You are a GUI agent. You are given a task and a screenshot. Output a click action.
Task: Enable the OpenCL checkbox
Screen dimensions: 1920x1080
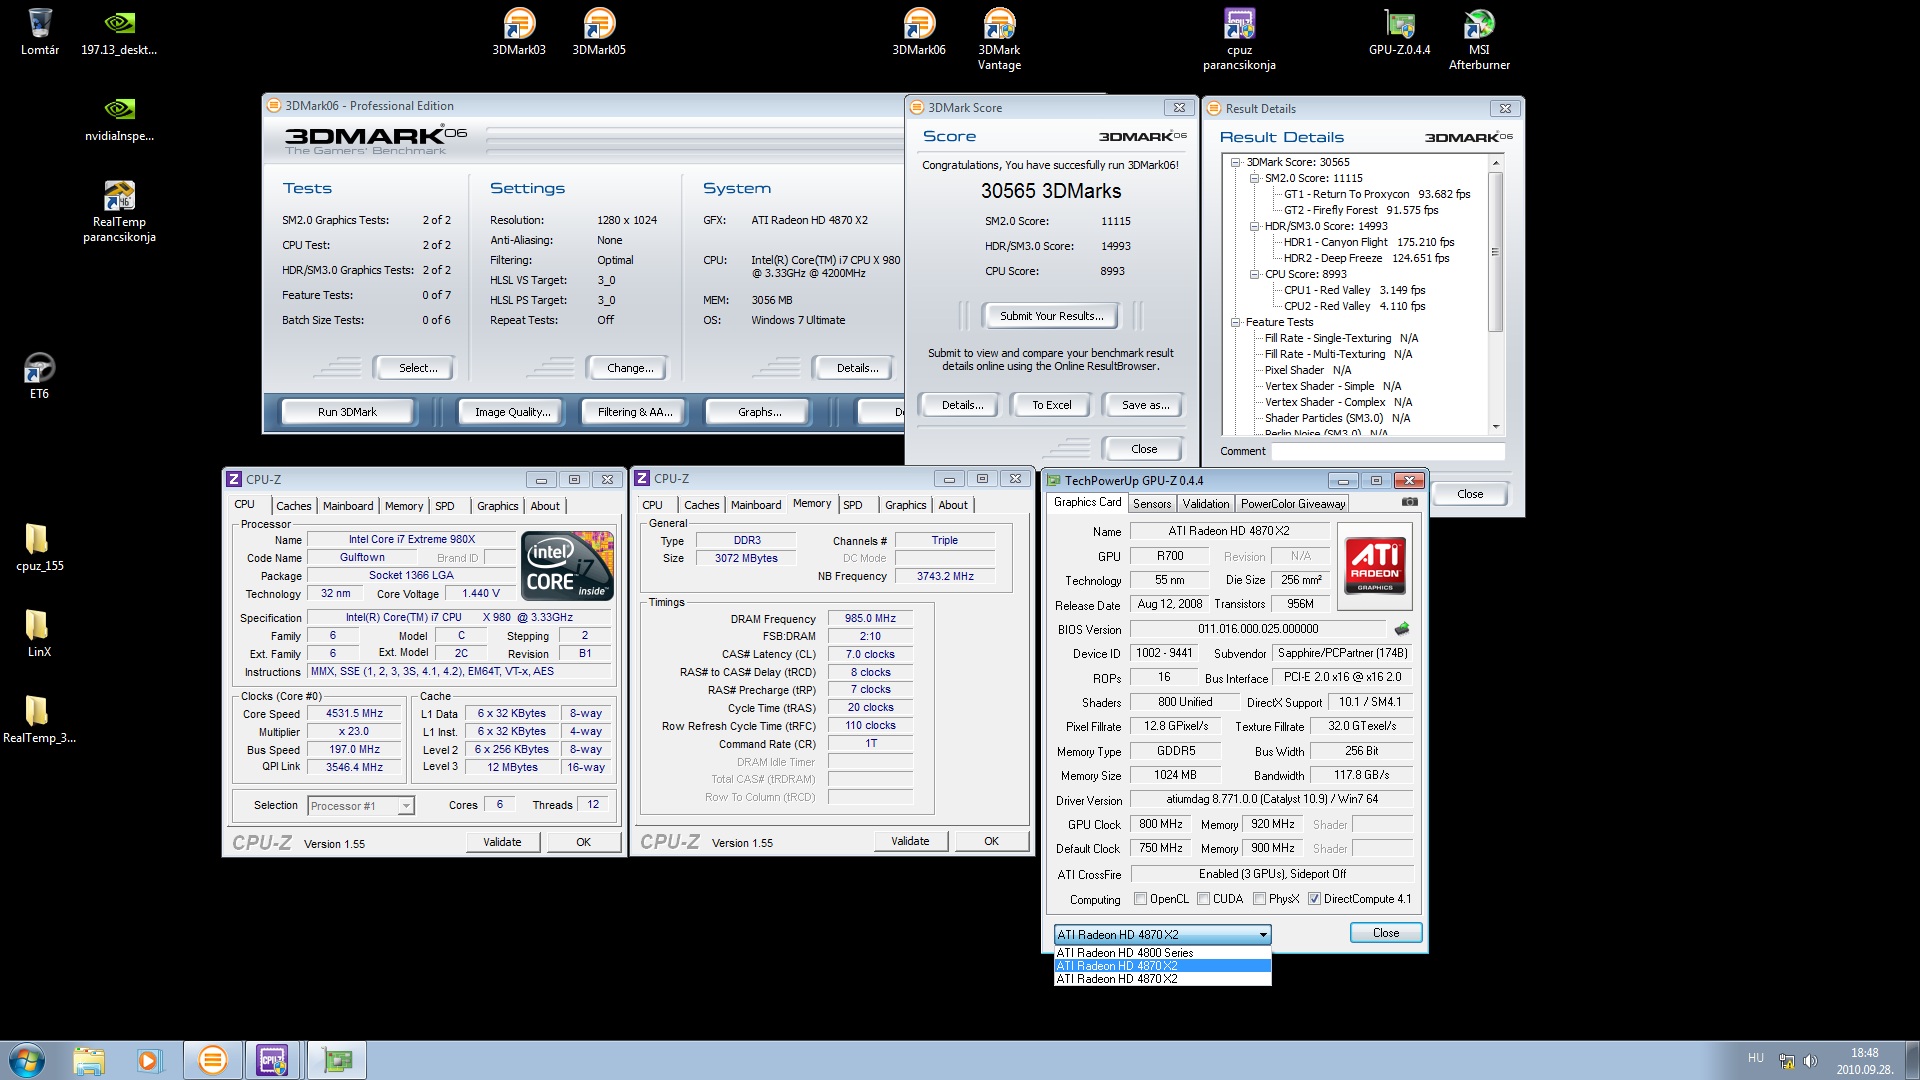[x=1140, y=899]
